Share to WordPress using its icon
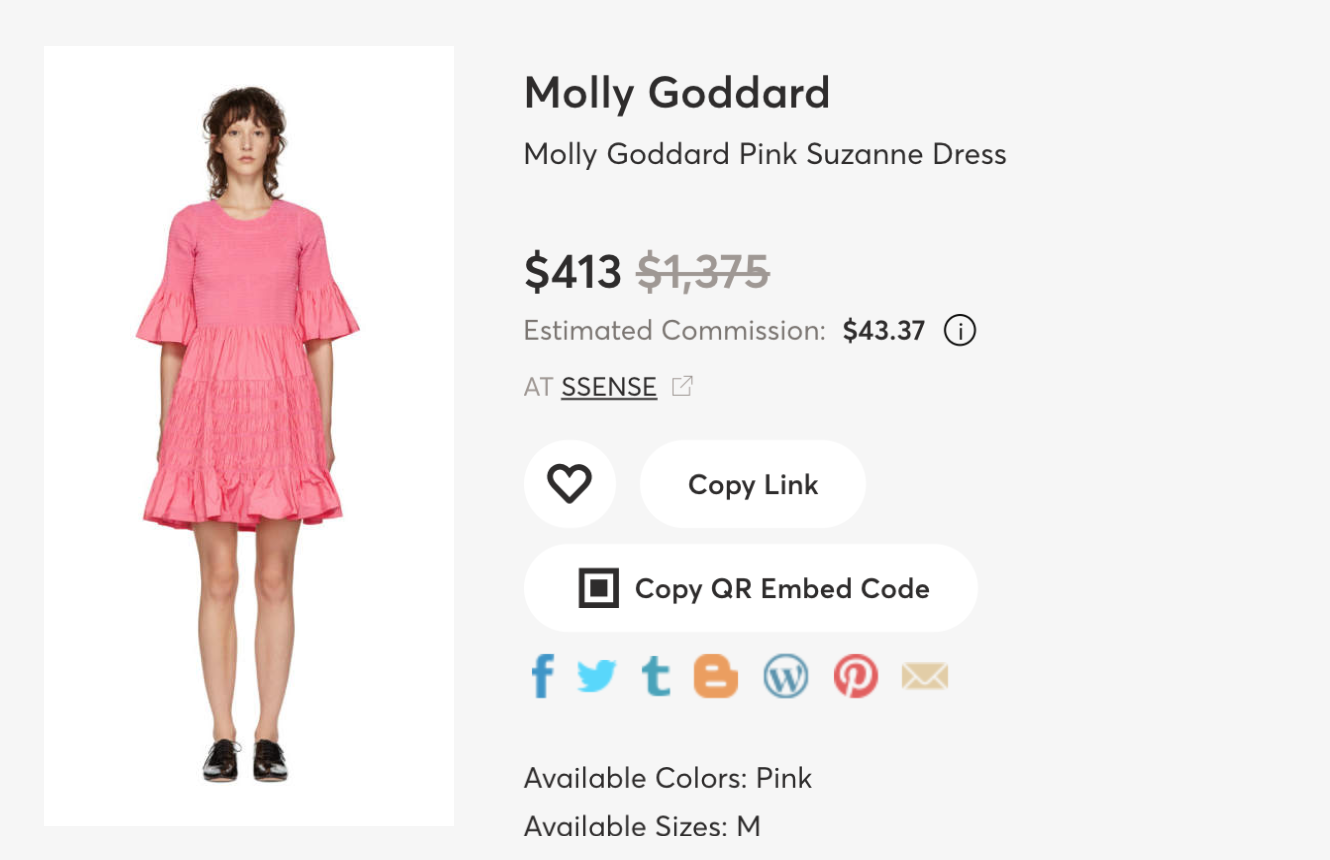The width and height of the screenshot is (1330, 860). coord(785,677)
